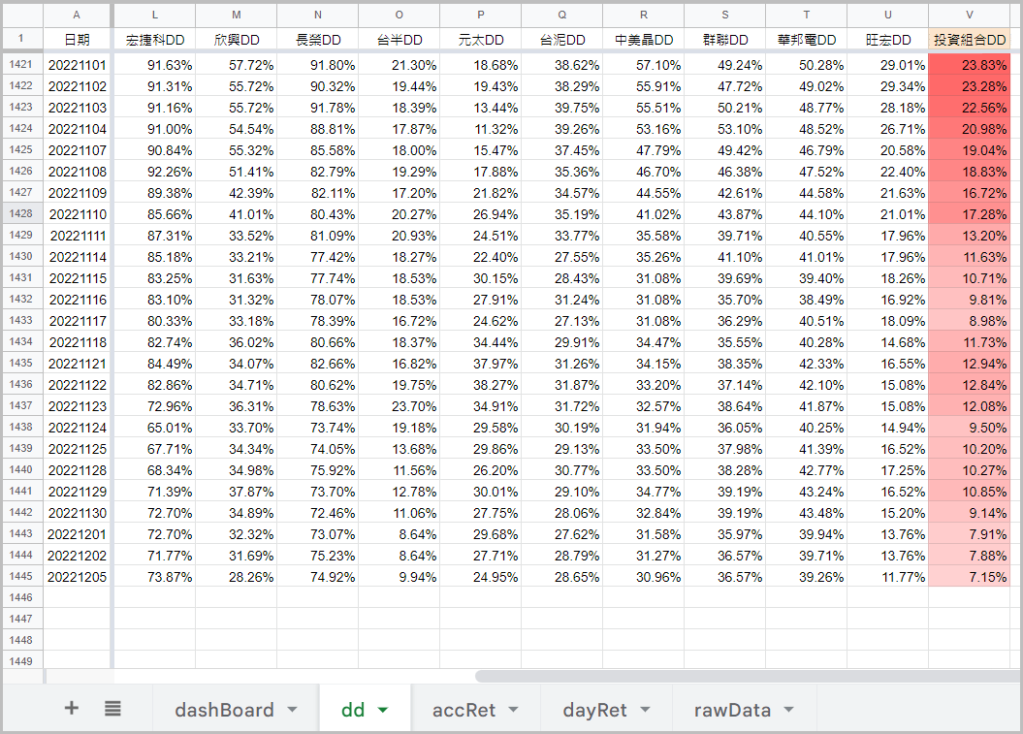Switch to the rawData sheet tab
This screenshot has width=1023, height=734.
tap(732, 710)
